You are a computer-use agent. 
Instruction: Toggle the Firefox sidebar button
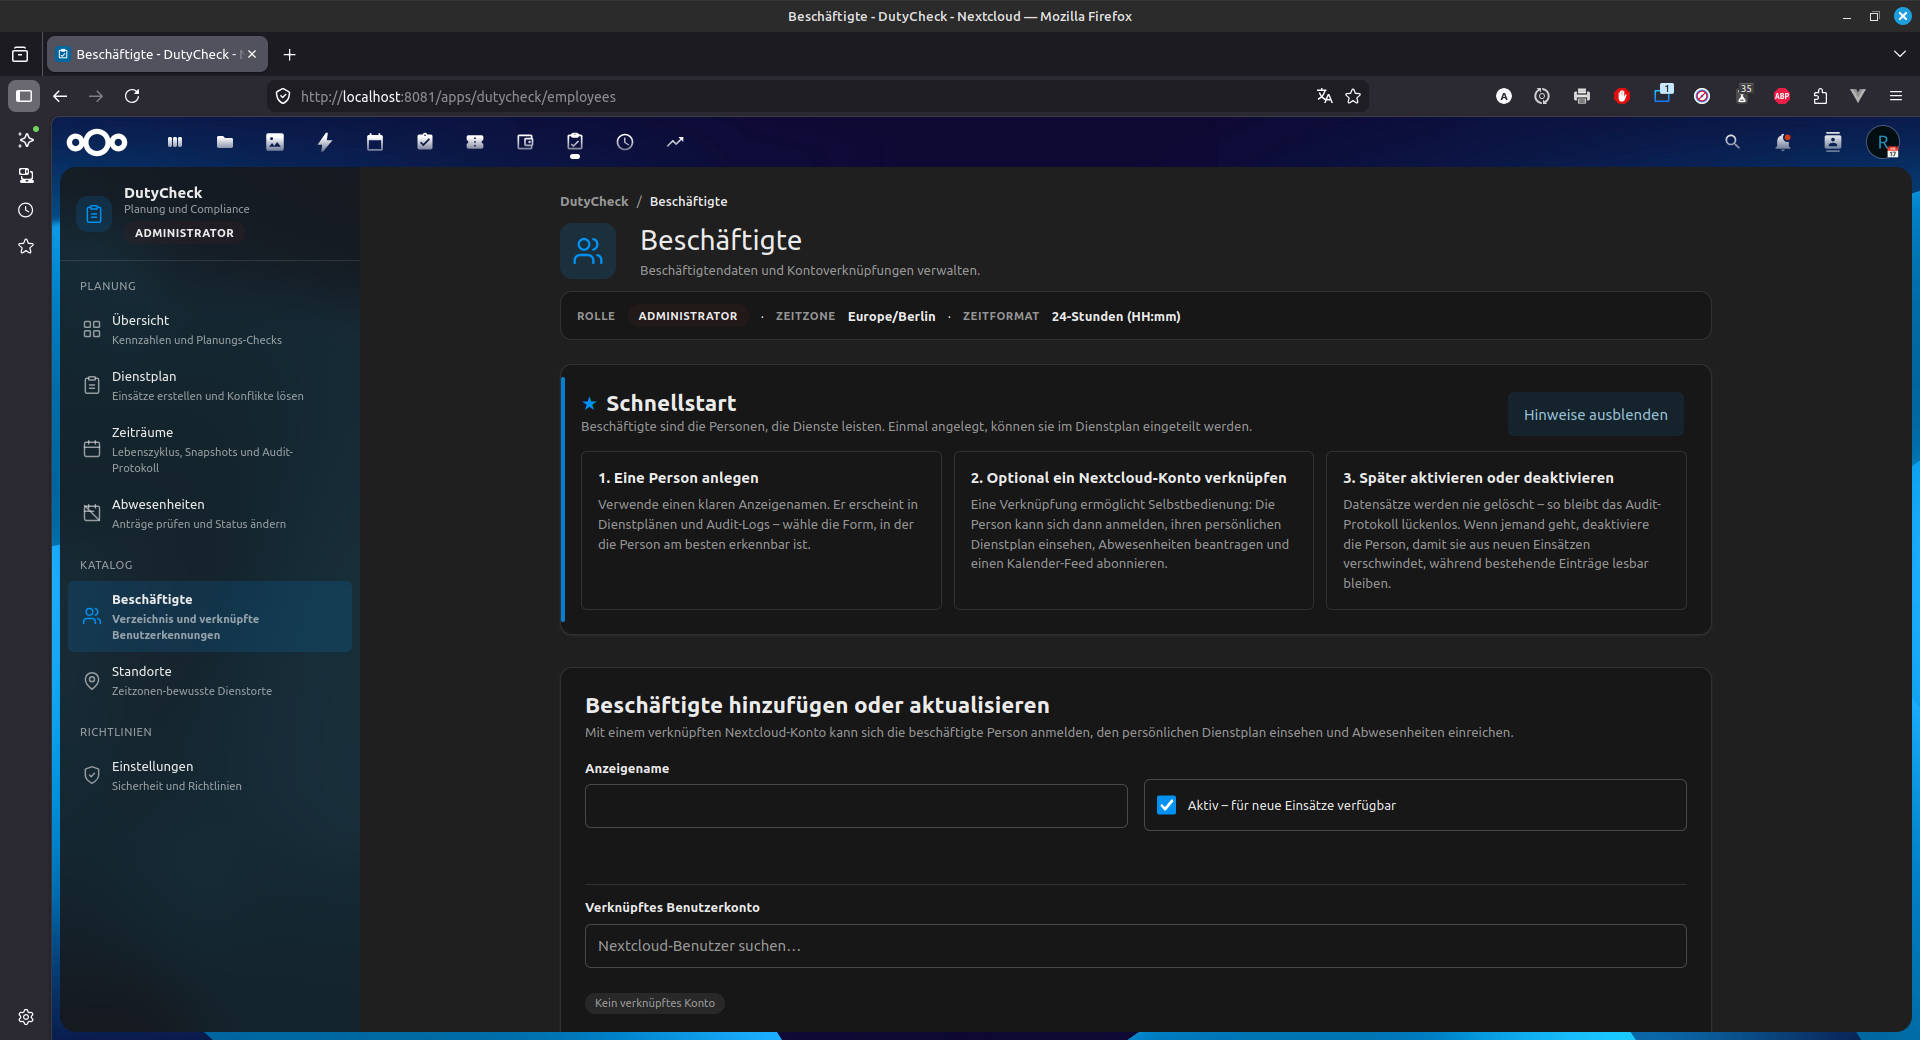point(24,96)
